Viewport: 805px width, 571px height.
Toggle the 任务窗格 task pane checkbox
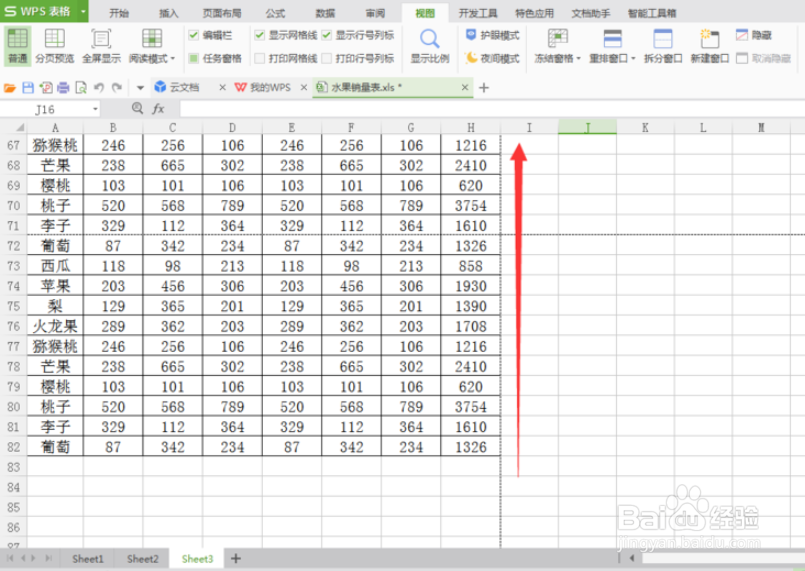pos(194,58)
